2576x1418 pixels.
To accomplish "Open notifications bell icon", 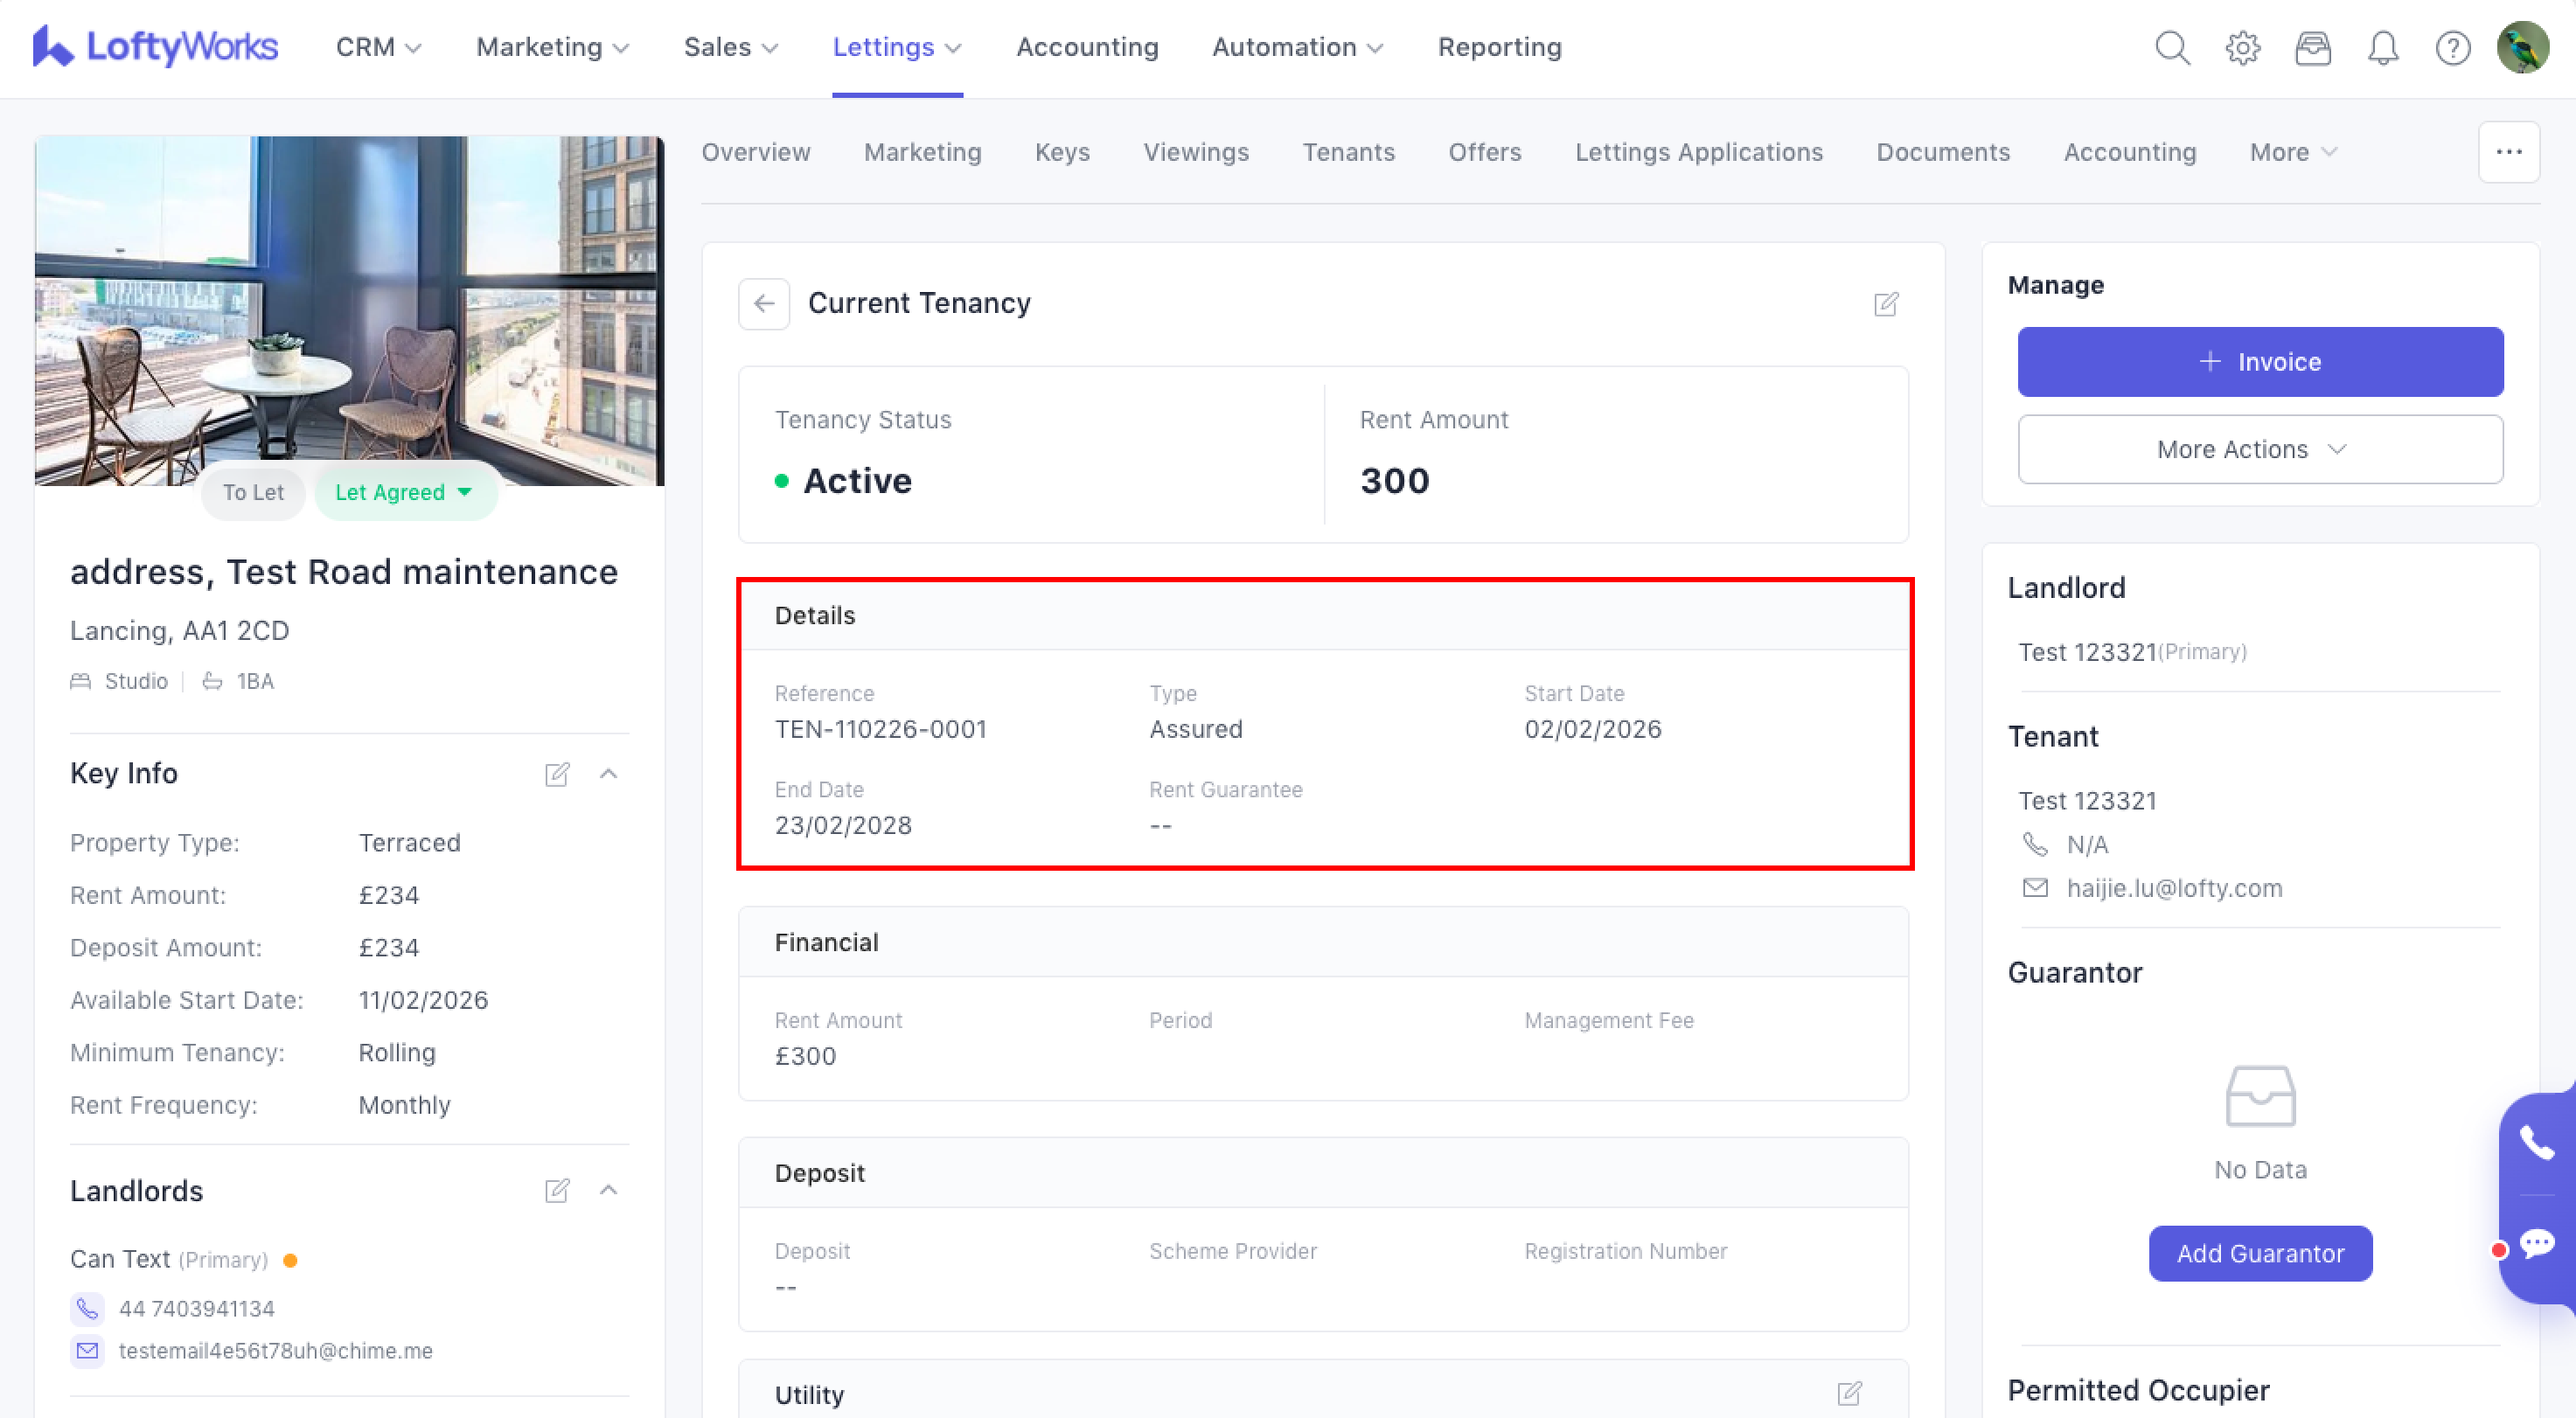I will pyautogui.click(x=2382, y=47).
